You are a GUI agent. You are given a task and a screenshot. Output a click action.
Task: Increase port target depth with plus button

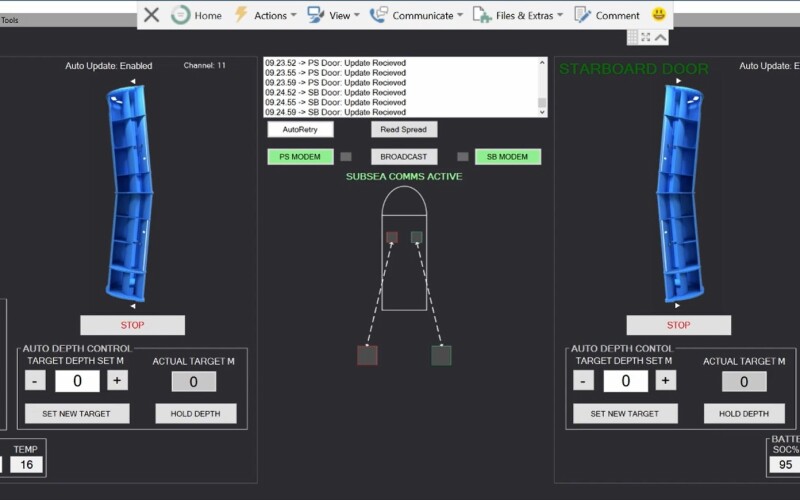(x=117, y=380)
